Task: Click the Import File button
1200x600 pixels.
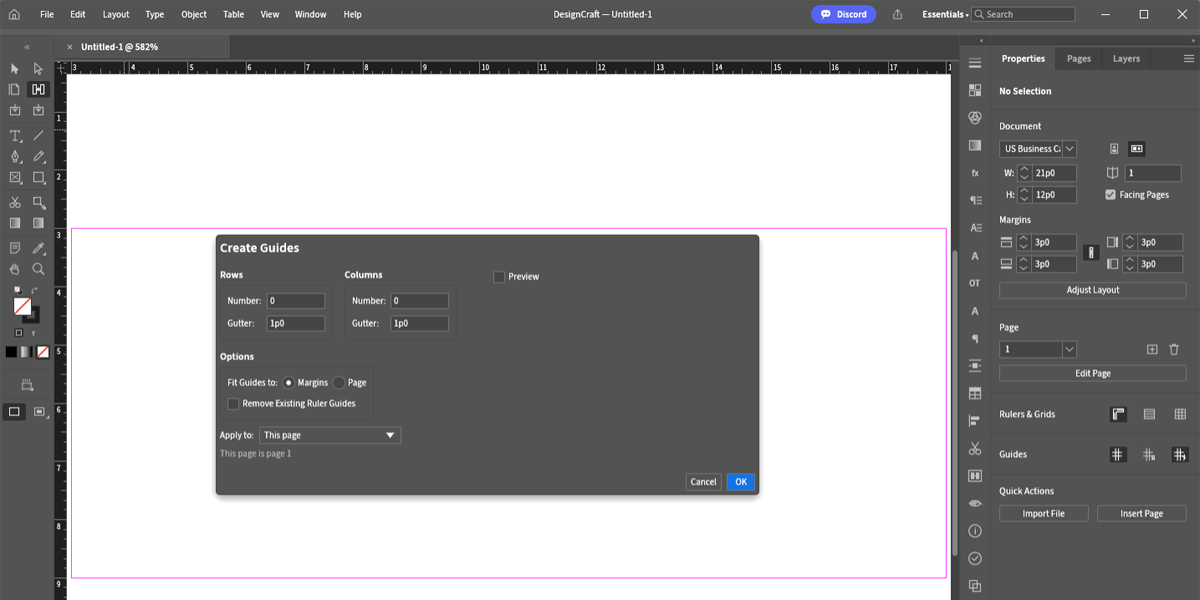Action: (1043, 513)
